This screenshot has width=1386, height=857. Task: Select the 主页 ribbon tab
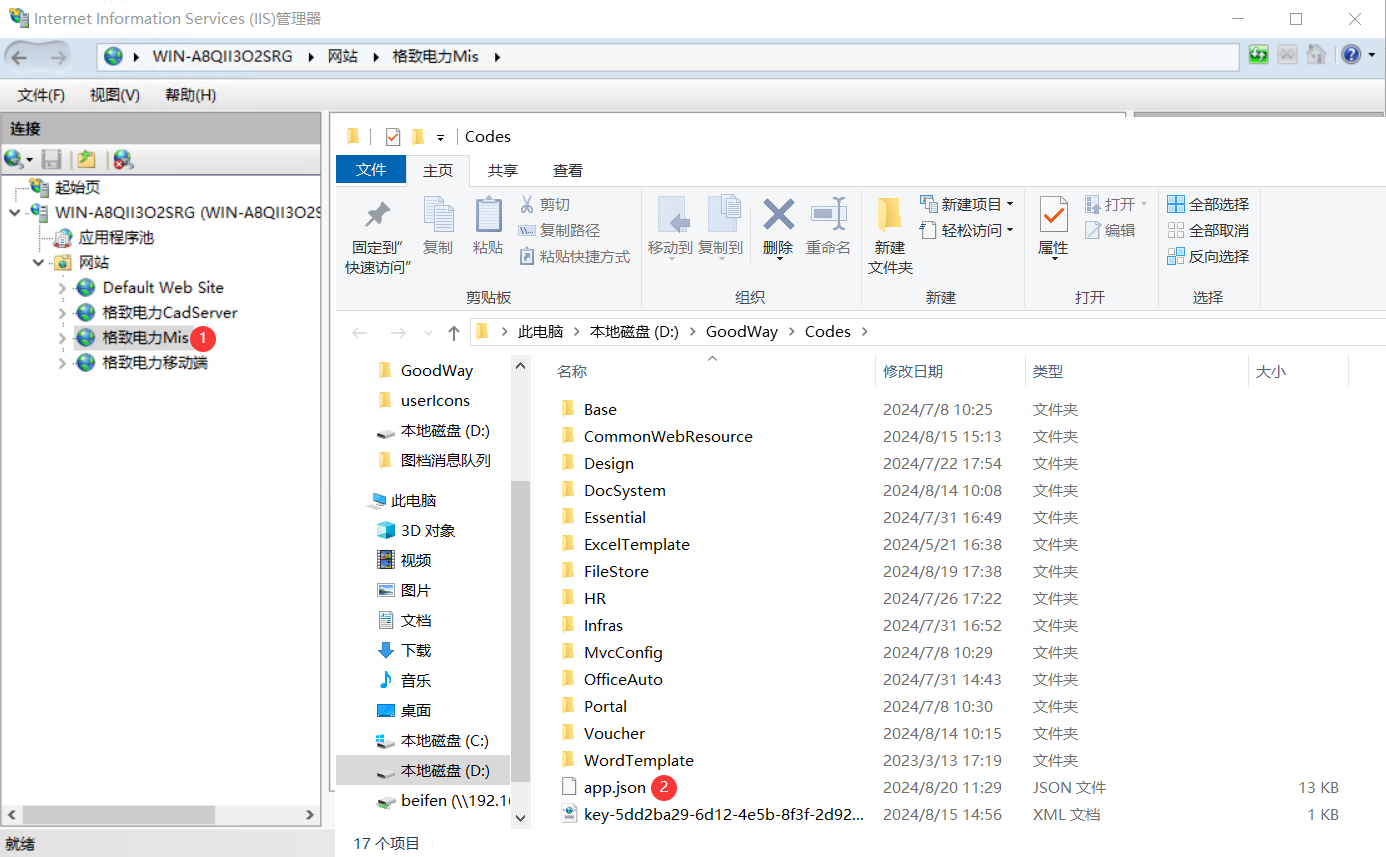(x=438, y=171)
